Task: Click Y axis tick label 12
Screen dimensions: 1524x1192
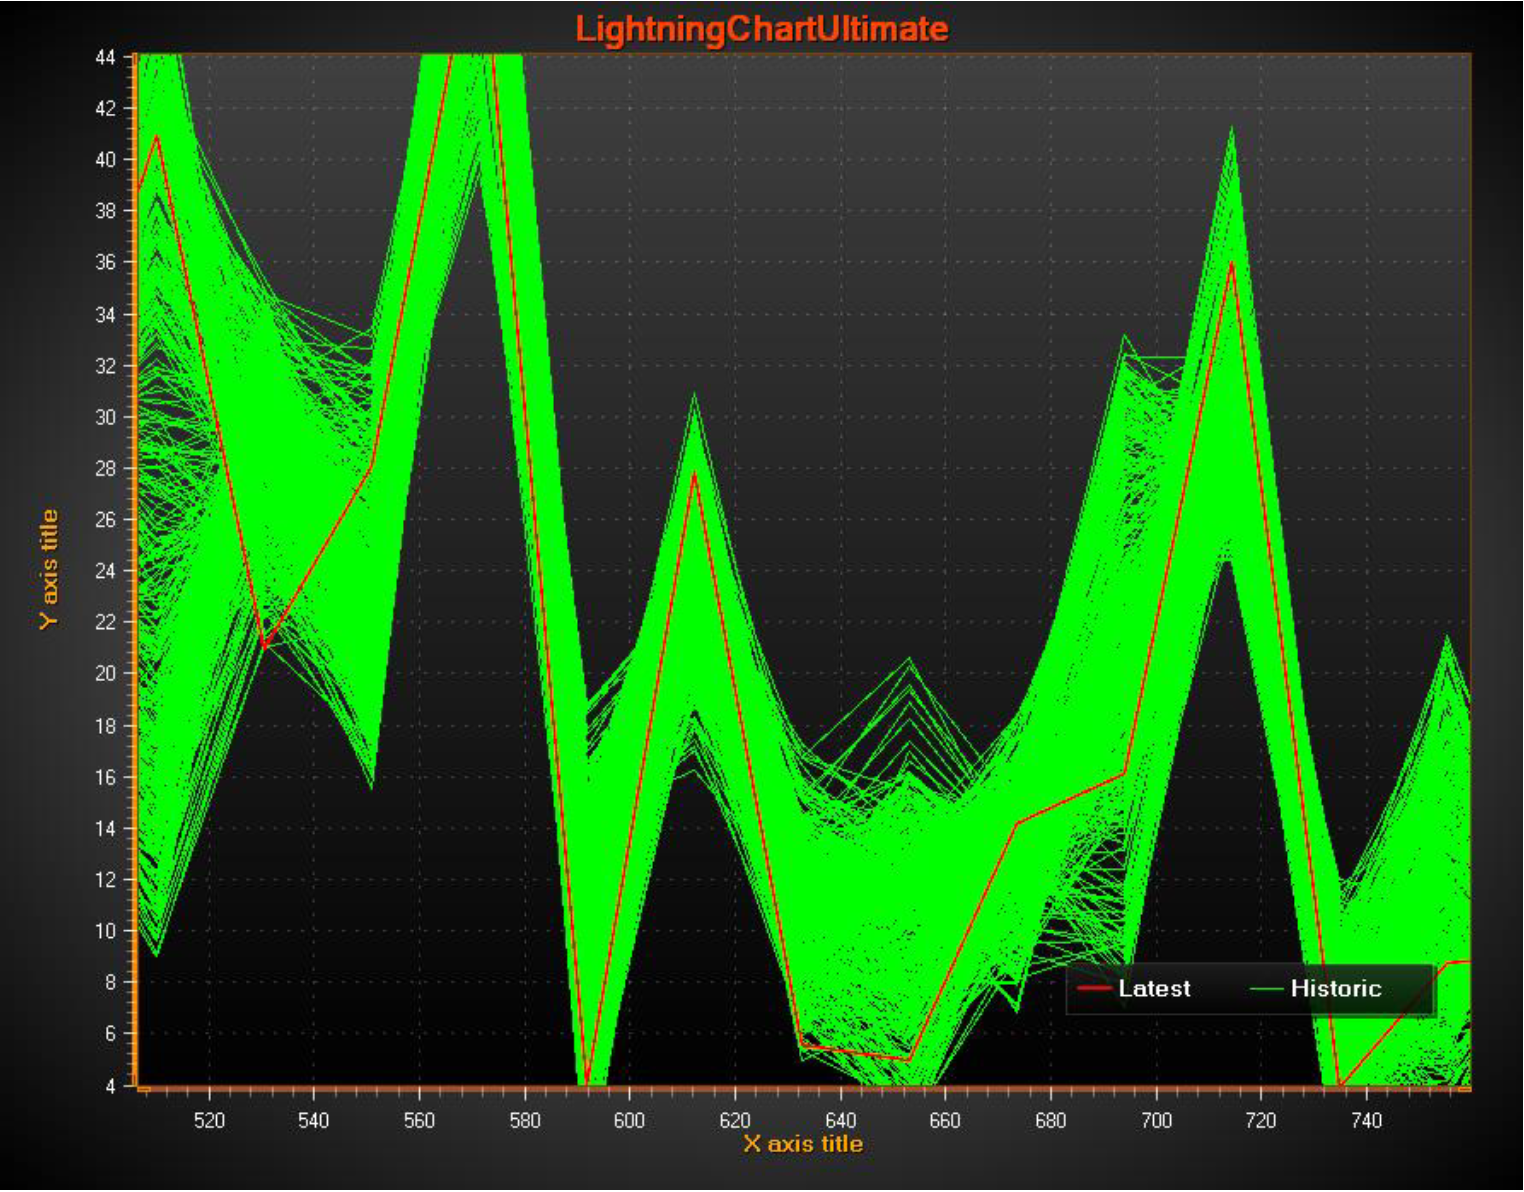Action: pyautogui.click(x=106, y=880)
